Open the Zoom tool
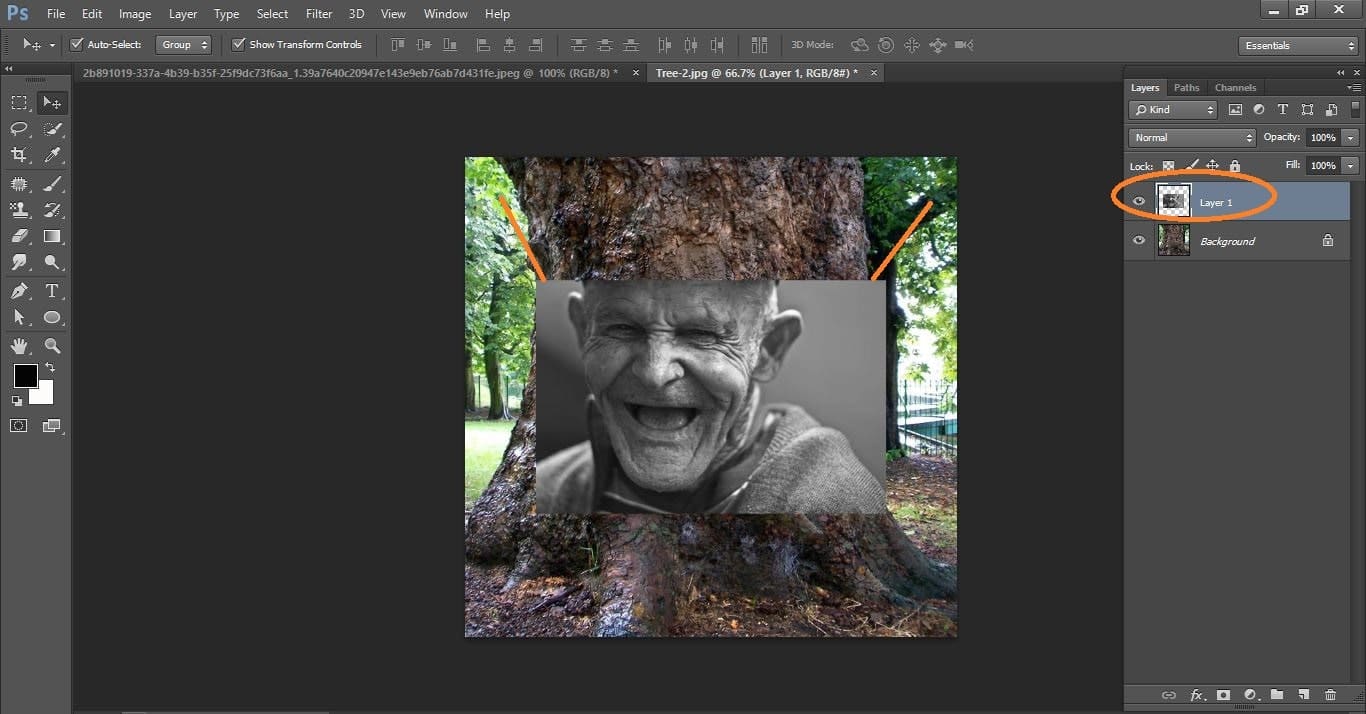 53,345
